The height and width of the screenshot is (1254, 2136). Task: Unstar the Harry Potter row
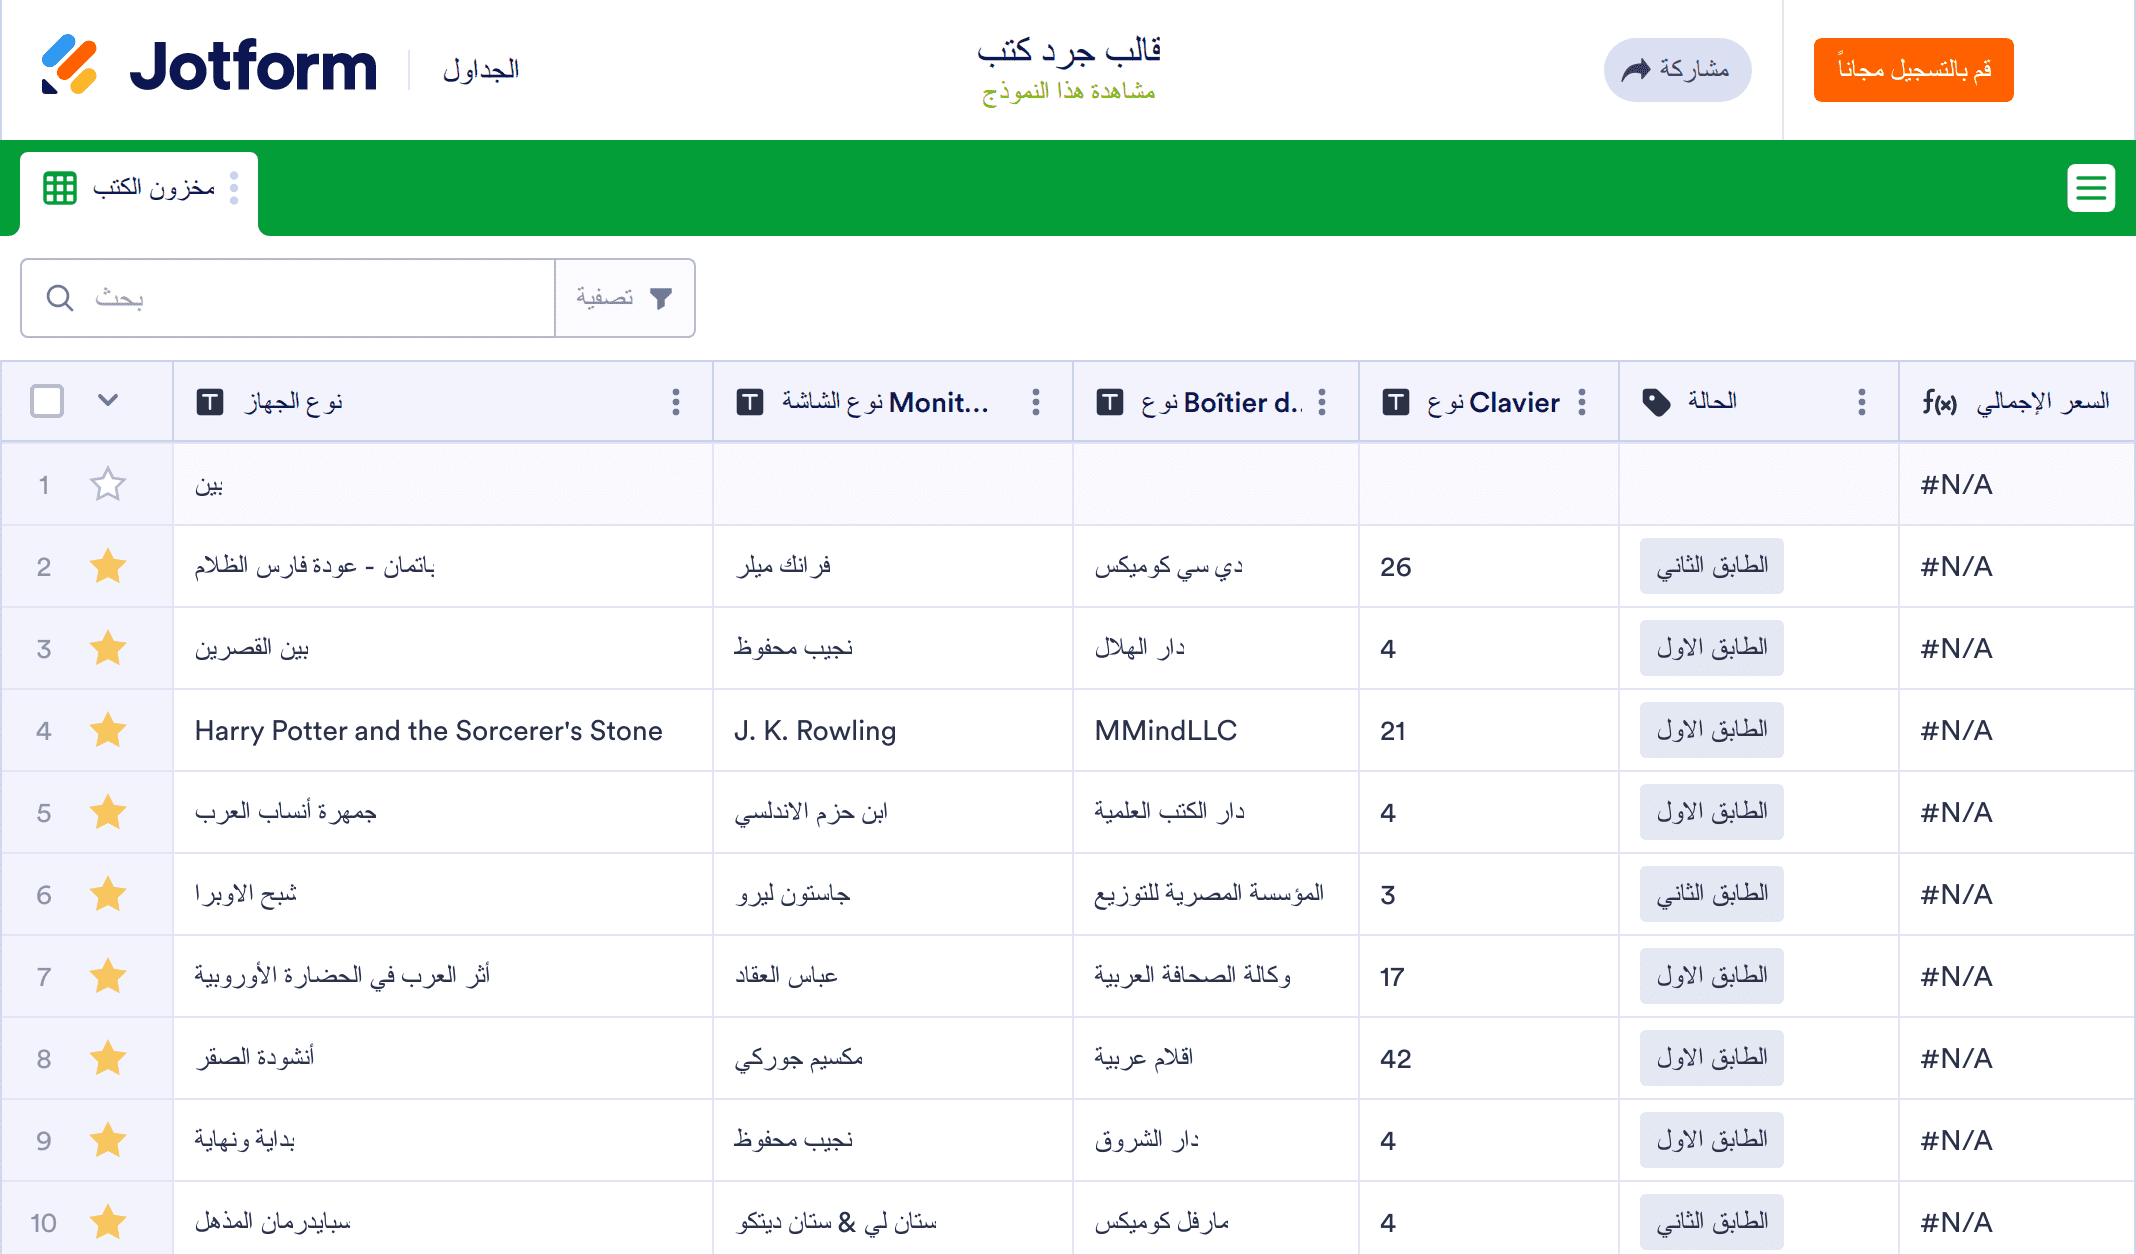point(107,731)
